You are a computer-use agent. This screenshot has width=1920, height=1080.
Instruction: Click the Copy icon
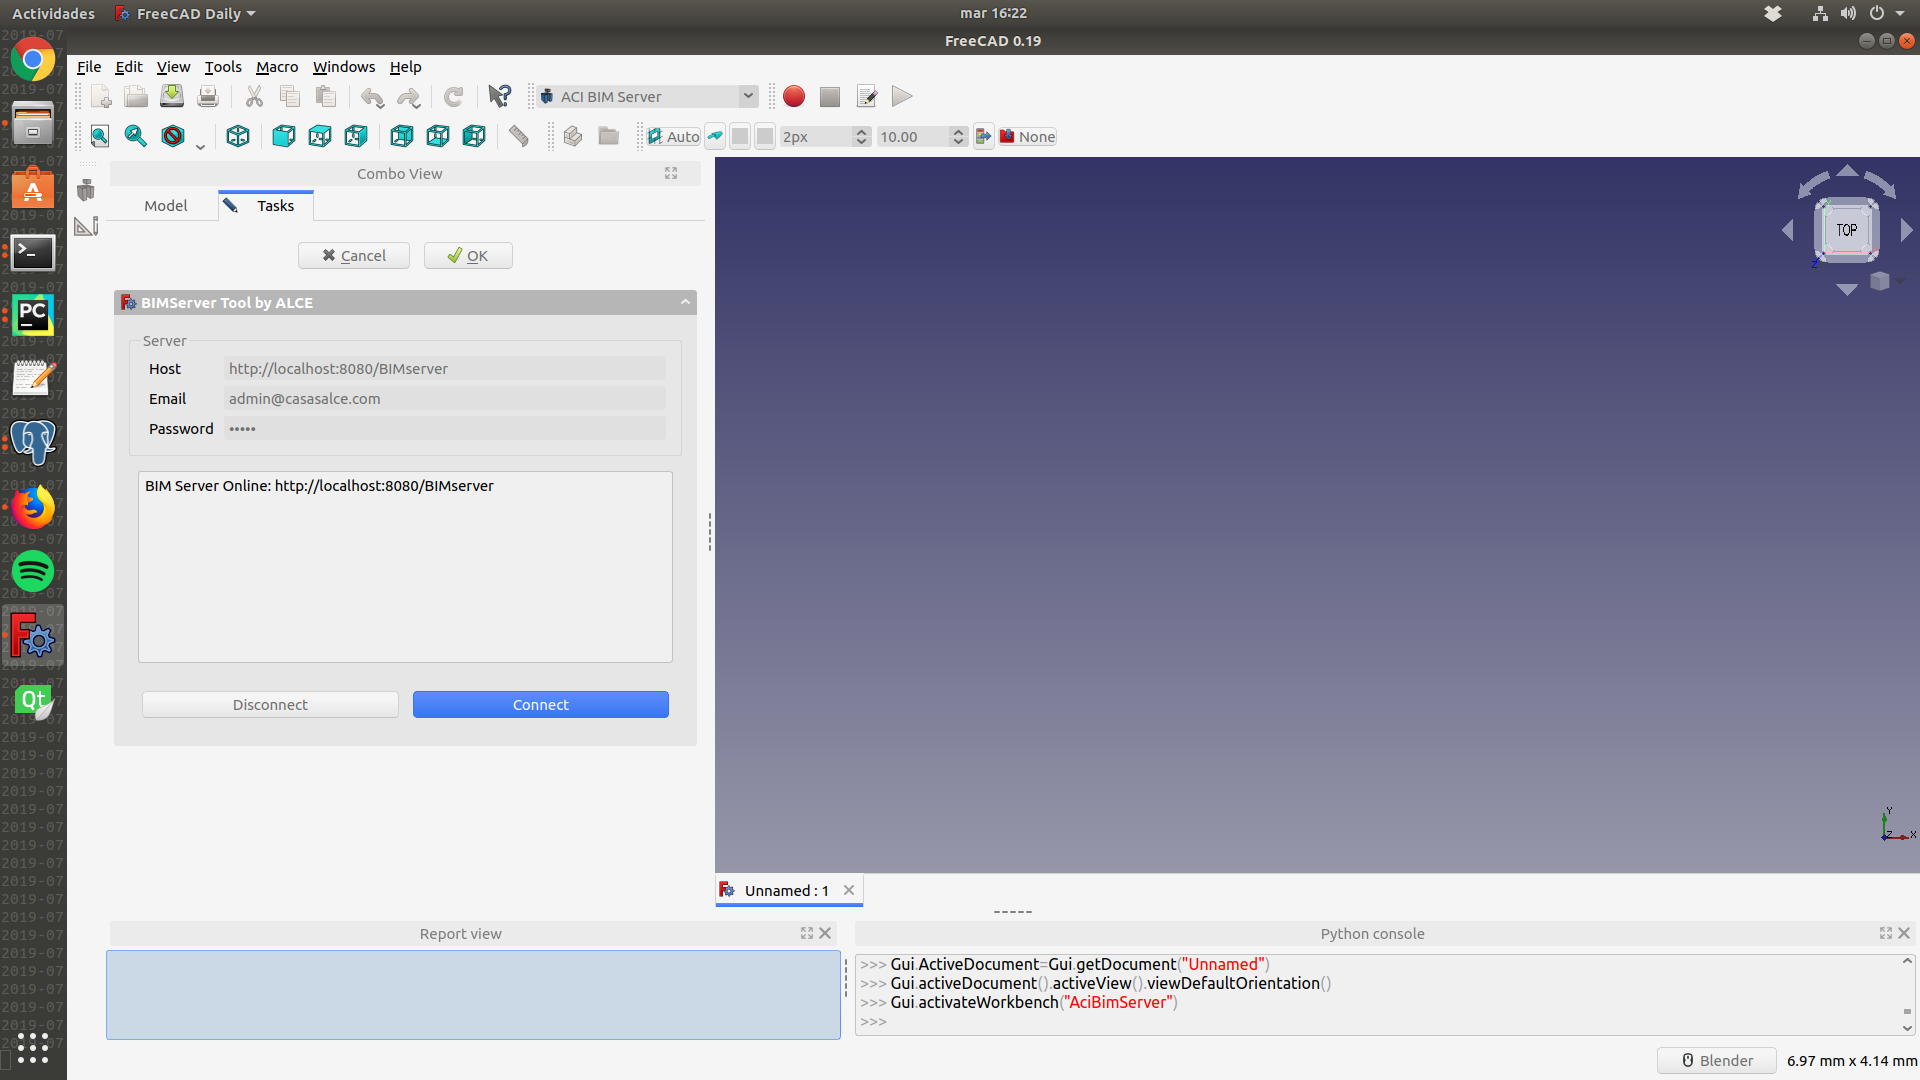[290, 96]
